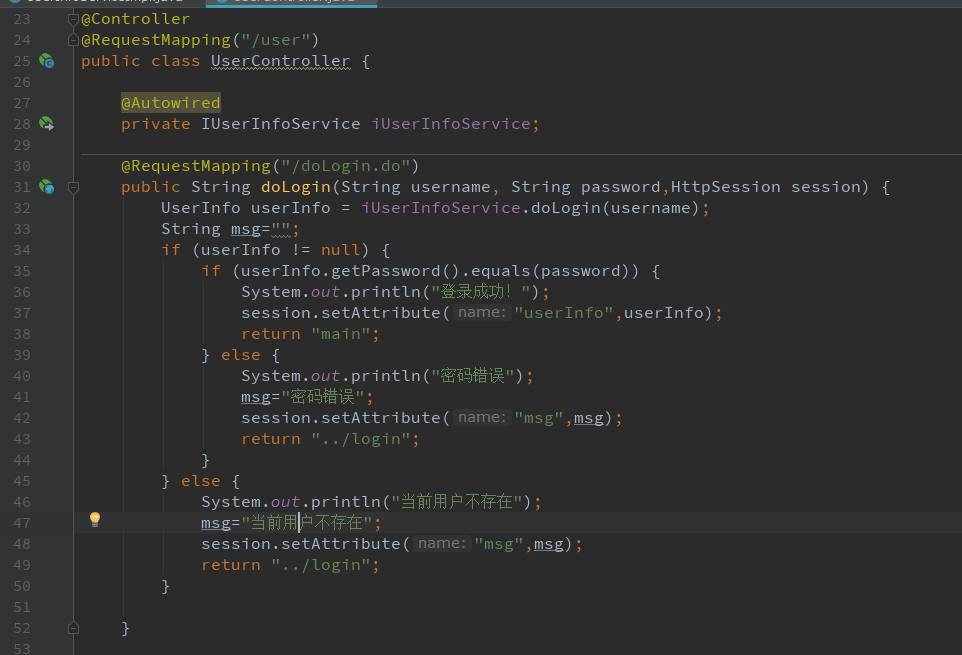
Task: Click the @Controller annotation
Action: point(136,20)
